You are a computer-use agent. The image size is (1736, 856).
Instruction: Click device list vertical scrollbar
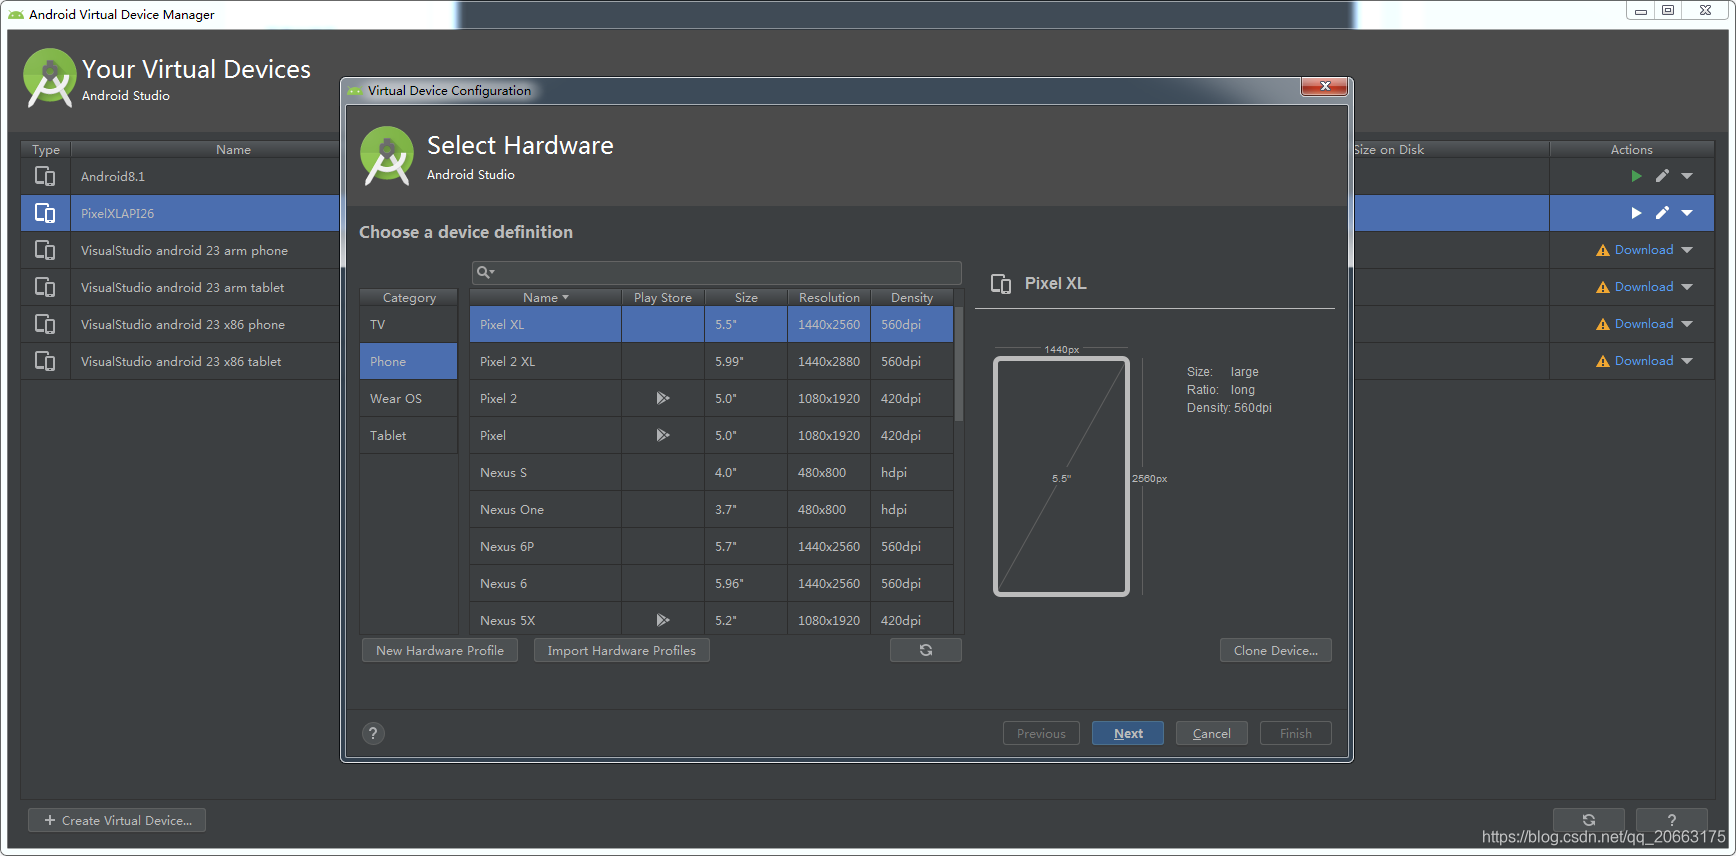coord(958,365)
